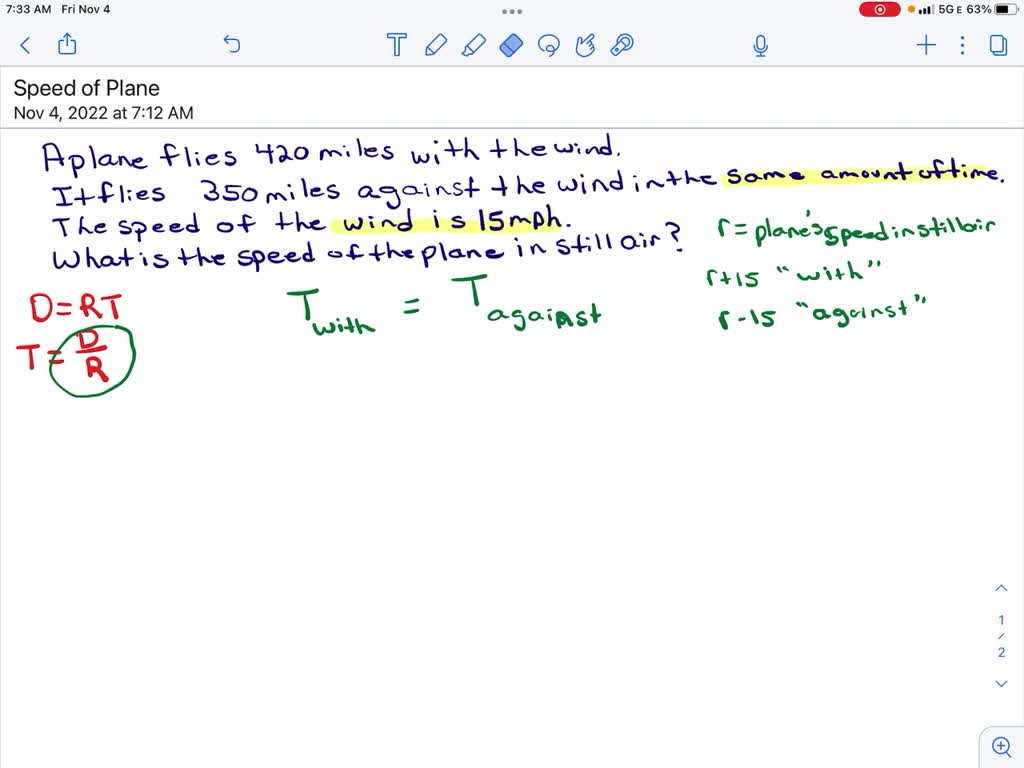Screen dimensions: 1024x768
Task: Add a new item with the plus button
Action: coord(925,45)
